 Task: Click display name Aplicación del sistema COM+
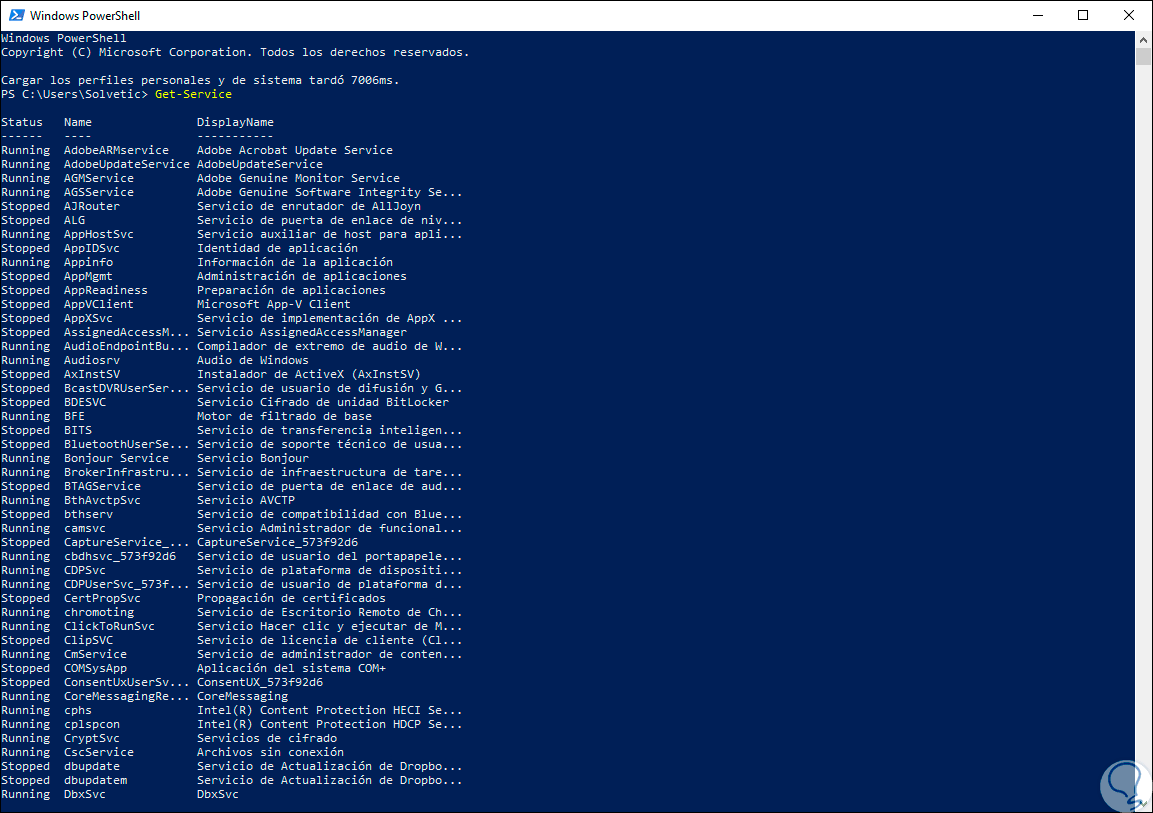[291, 668]
